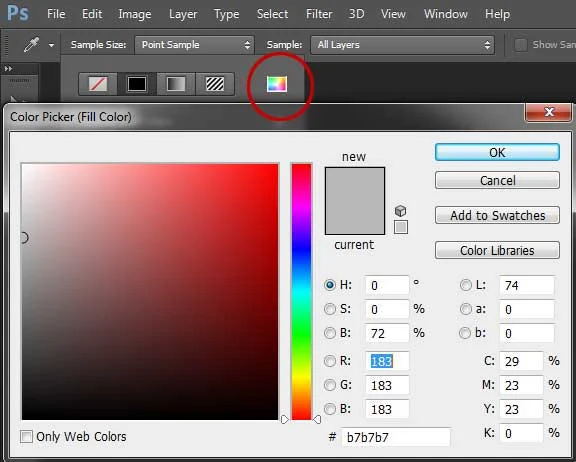Select the HSB brightness B radio button

coord(330,333)
